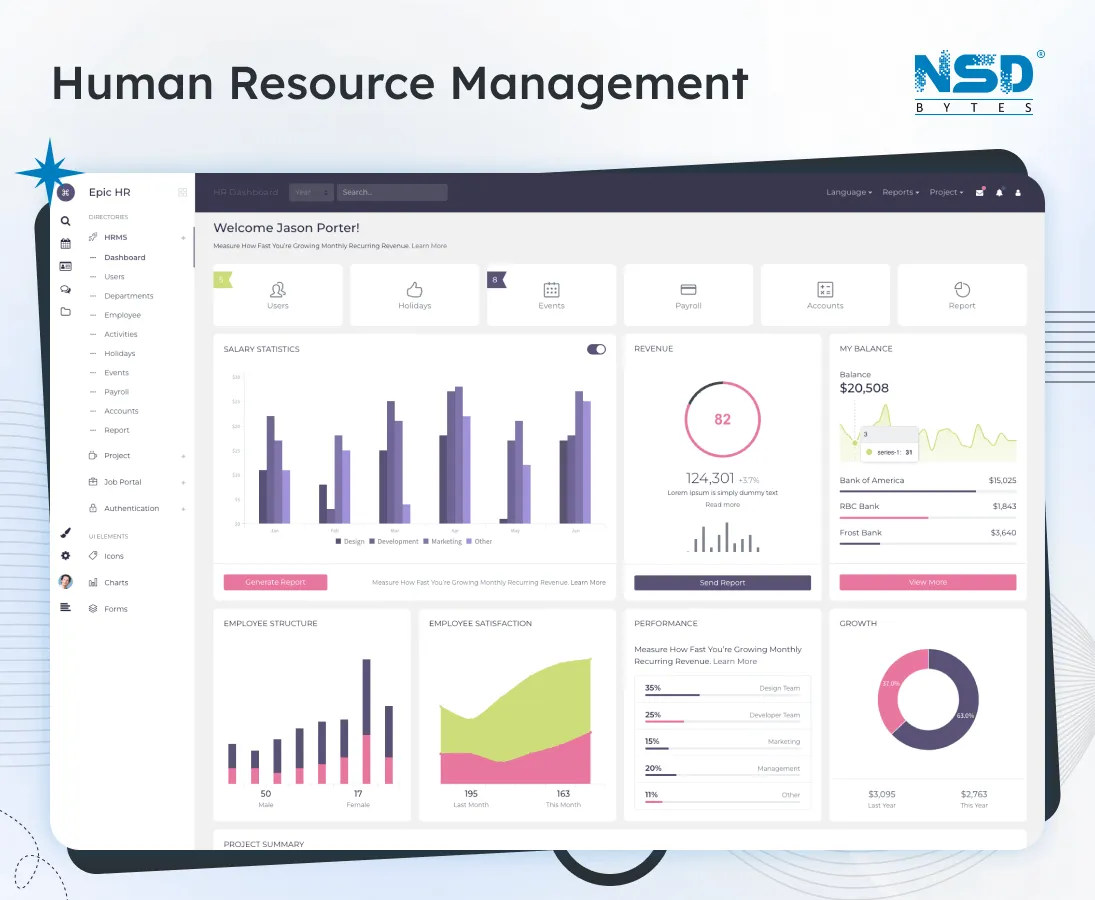
Task: Select Departments in sidebar
Action: (x=128, y=296)
